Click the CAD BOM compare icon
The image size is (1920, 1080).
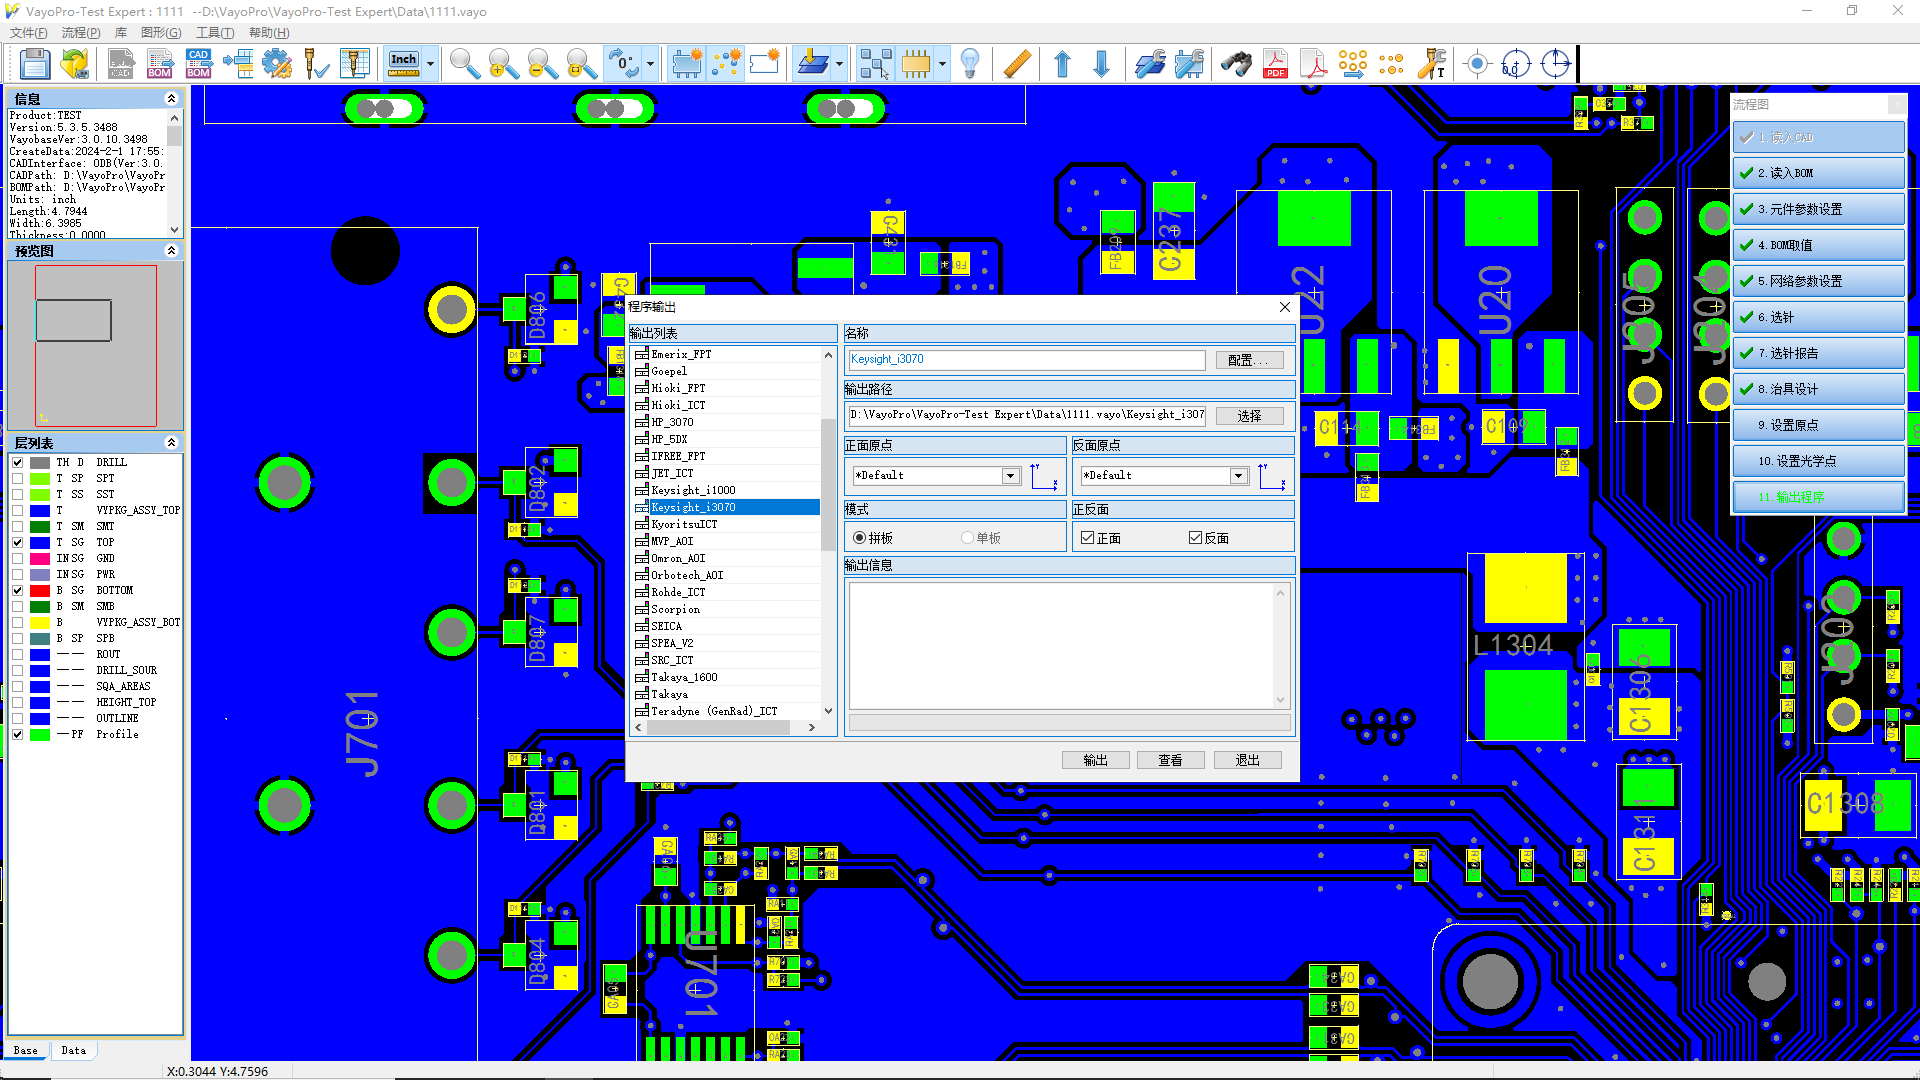199,64
